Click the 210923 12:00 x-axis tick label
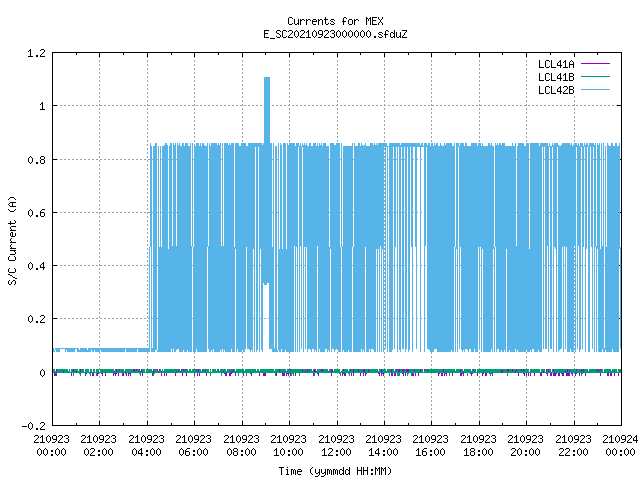This screenshot has height=480, width=640. tap(336, 445)
